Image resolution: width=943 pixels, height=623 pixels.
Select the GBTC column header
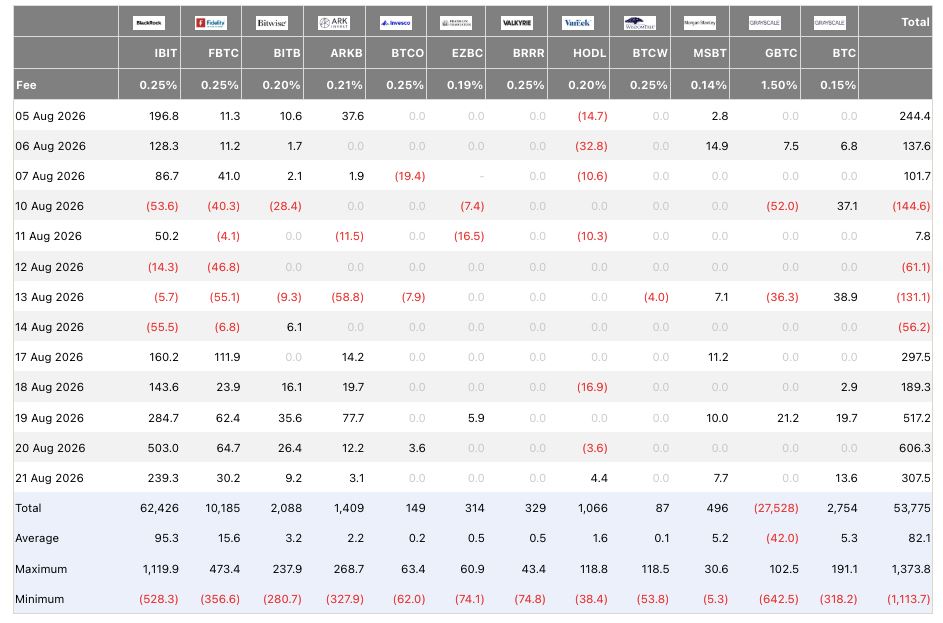click(781, 53)
